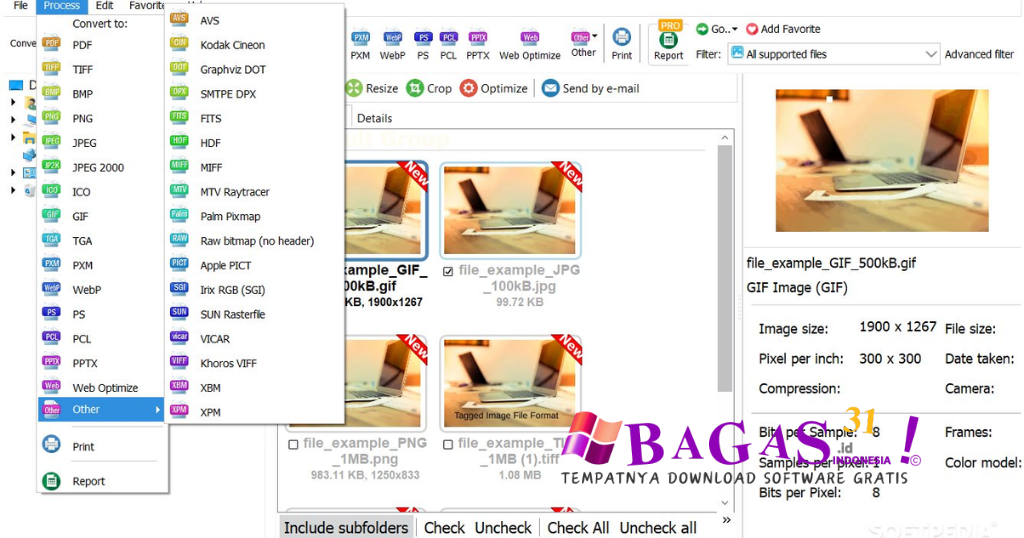1024x538 pixels.
Task: Open Web Optimize from the toolbar
Action: coord(530,45)
